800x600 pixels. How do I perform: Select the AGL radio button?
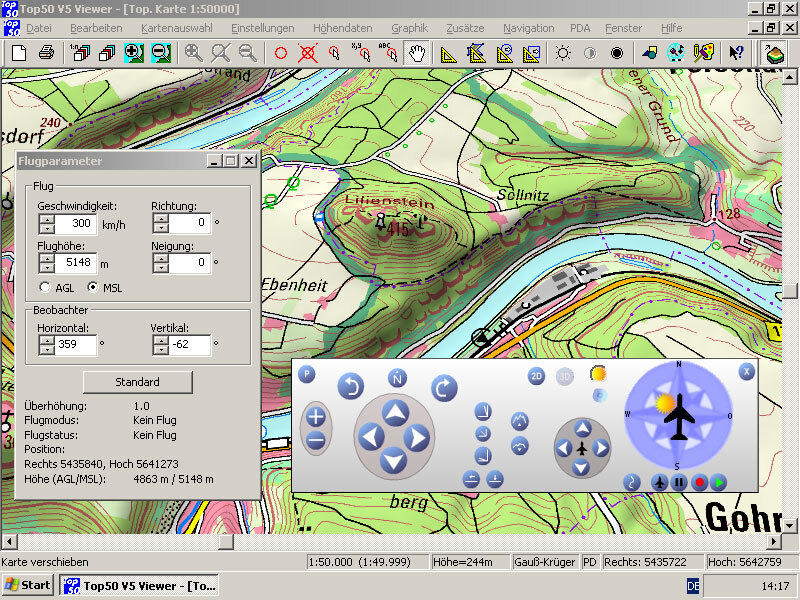[x=45, y=287]
